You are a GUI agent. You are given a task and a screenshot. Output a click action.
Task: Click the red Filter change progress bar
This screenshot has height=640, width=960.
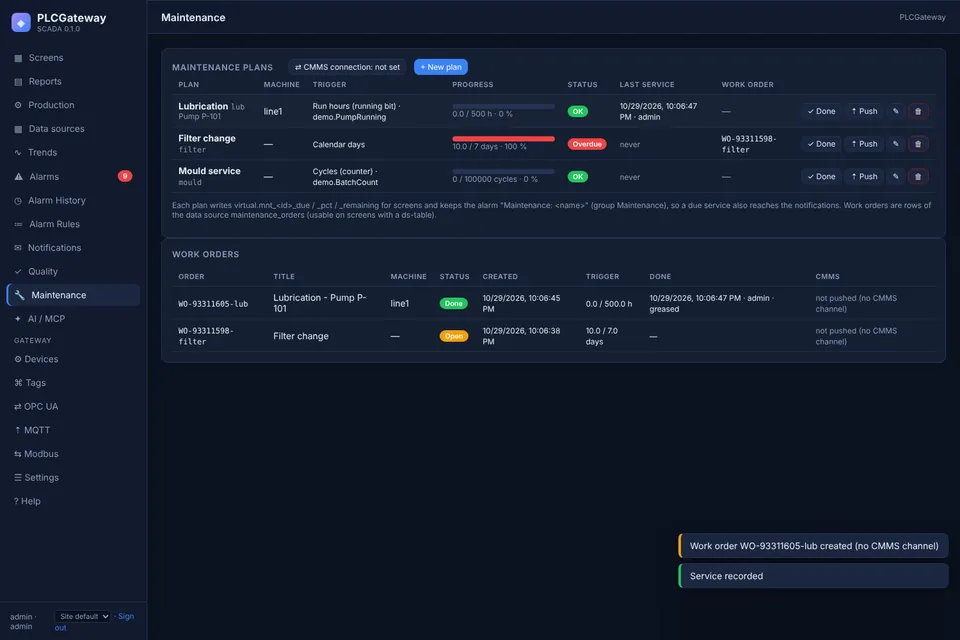(503, 139)
